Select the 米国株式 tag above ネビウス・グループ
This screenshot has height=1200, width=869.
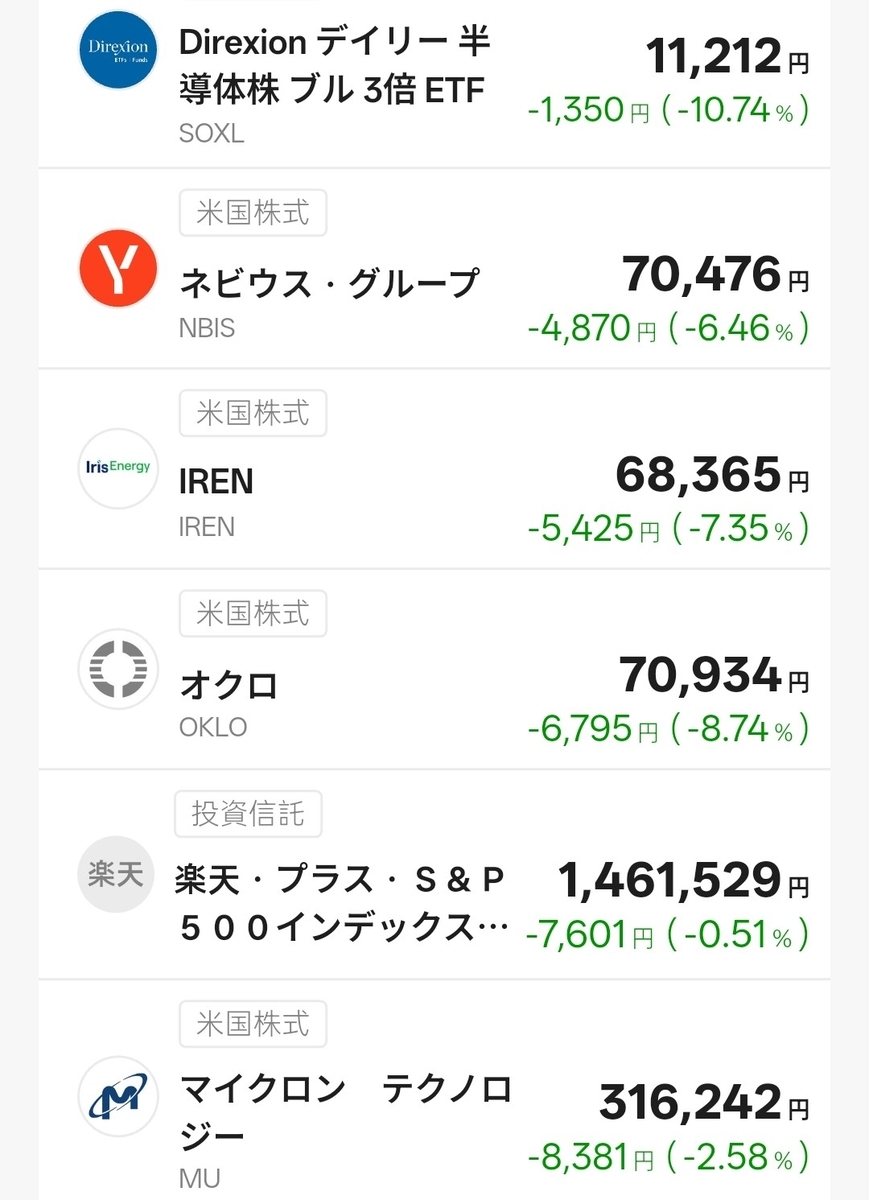252,211
